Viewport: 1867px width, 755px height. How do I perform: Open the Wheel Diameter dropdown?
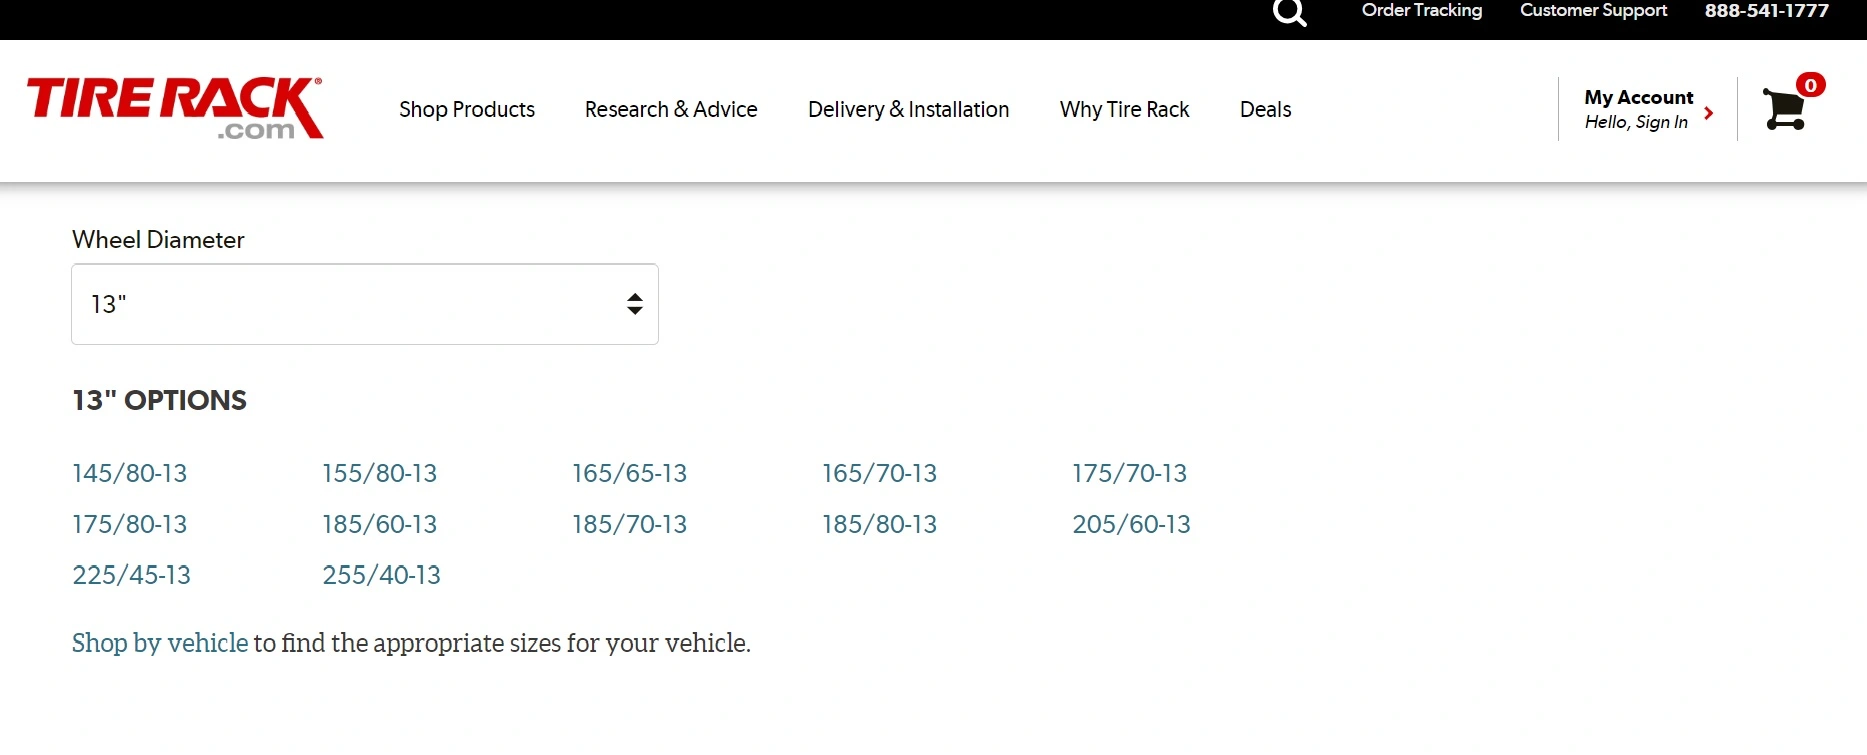coord(365,304)
